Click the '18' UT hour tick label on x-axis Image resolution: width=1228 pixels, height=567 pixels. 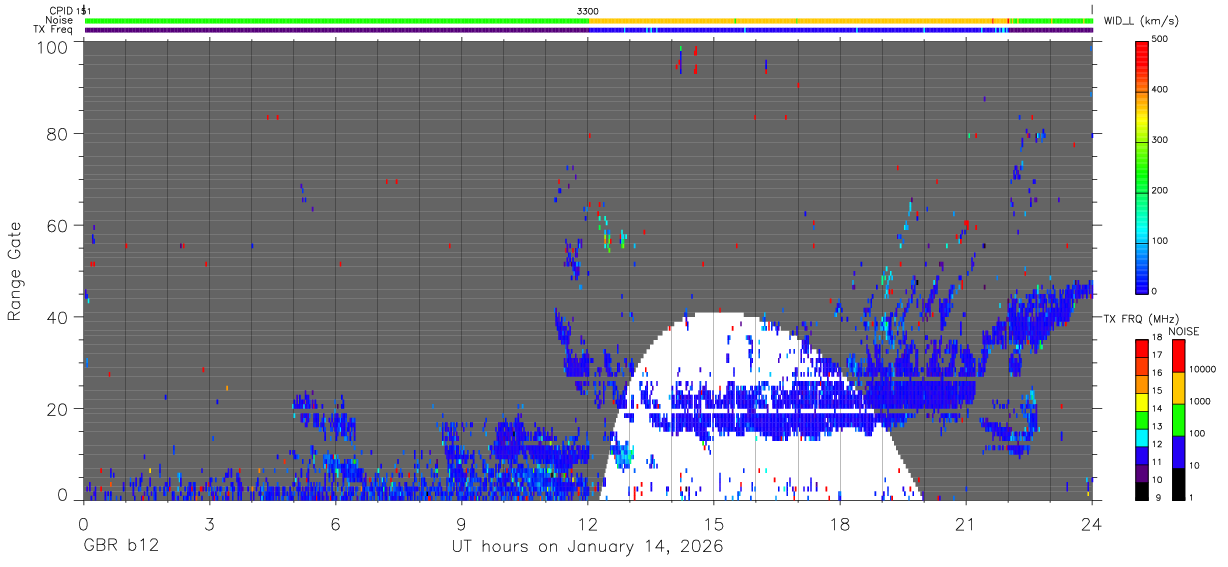point(839,523)
